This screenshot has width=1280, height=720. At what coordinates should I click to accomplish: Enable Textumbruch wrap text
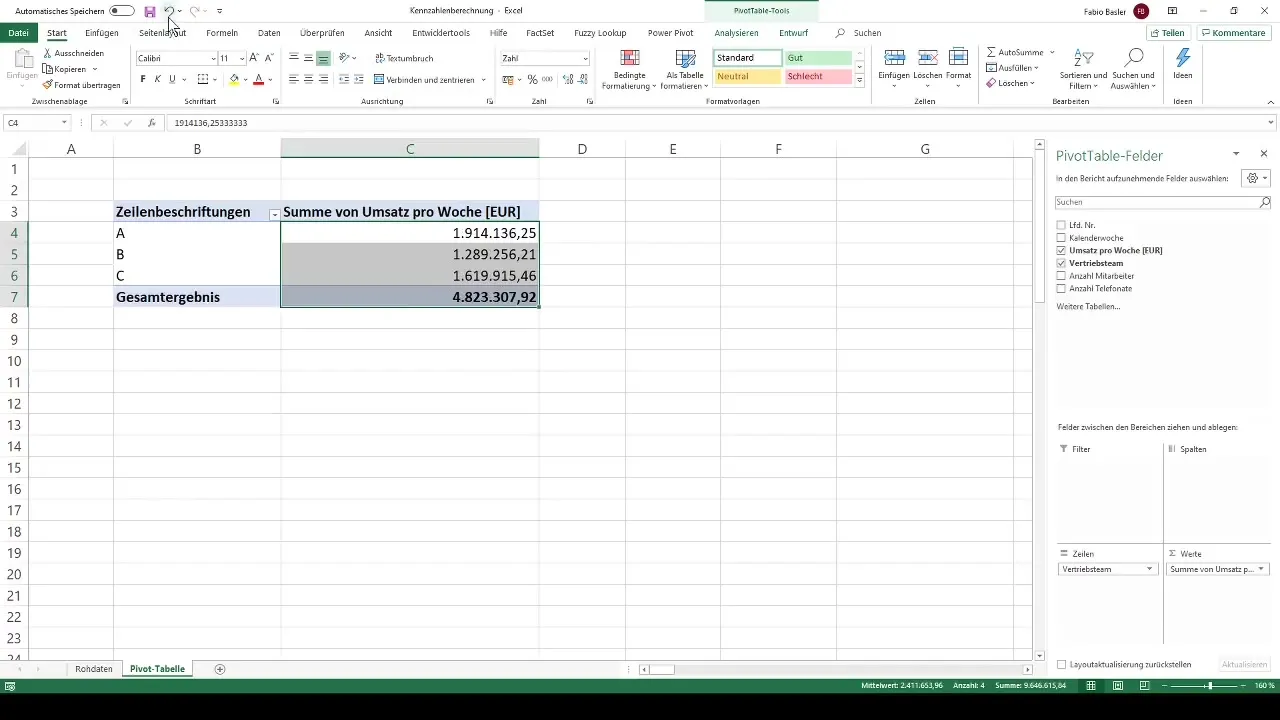pos(404,58)
